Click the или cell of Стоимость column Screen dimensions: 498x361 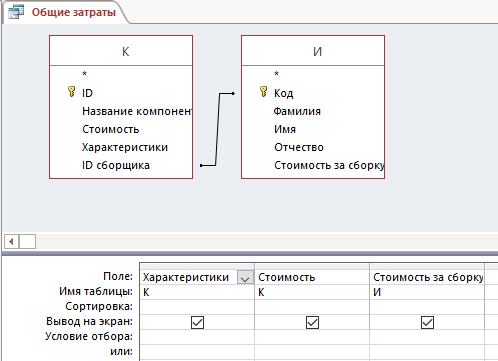pos(312,352)
